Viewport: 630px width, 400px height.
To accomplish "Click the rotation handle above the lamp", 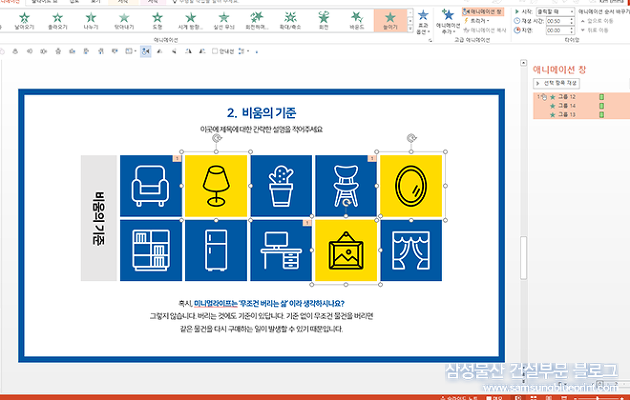I will coord(217,139).
